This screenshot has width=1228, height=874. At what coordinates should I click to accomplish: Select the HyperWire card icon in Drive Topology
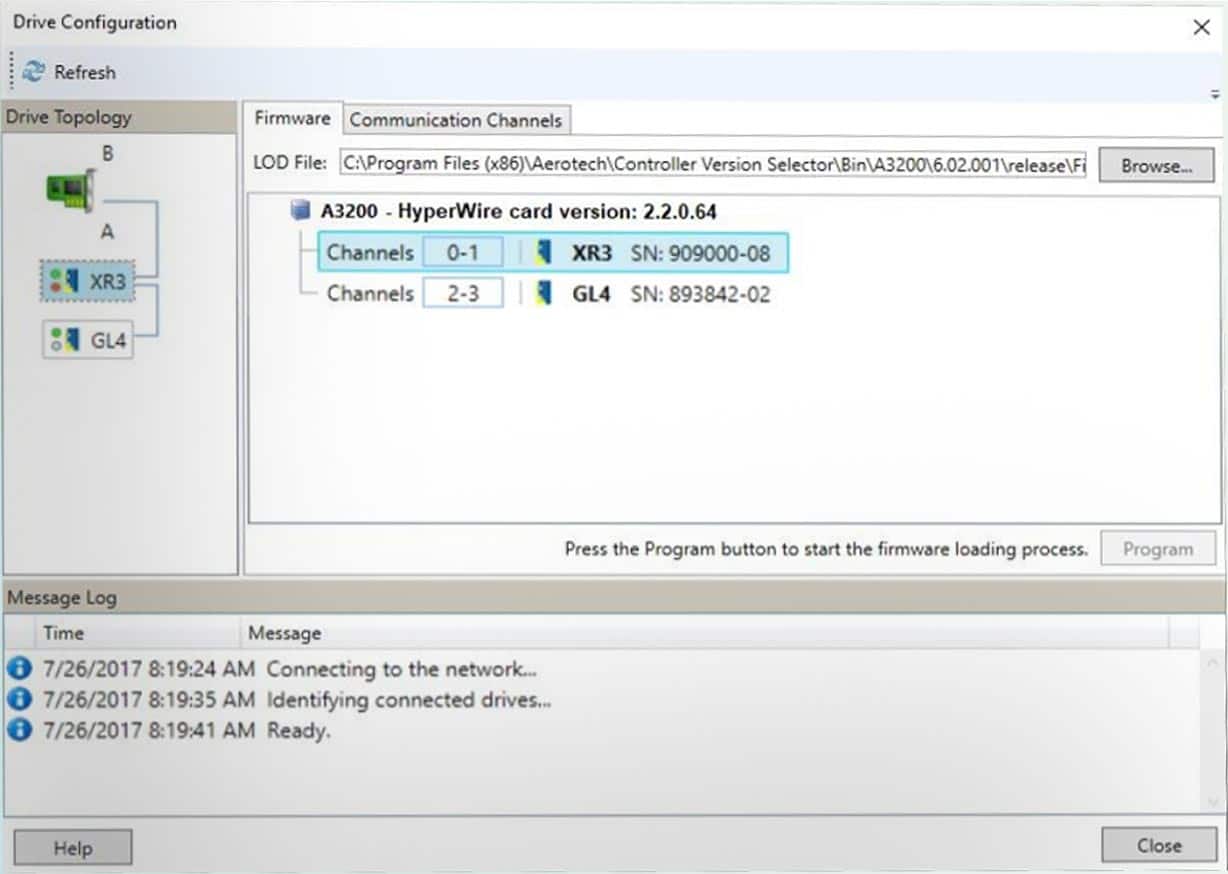pyautogui.click(x=70, y=190)
